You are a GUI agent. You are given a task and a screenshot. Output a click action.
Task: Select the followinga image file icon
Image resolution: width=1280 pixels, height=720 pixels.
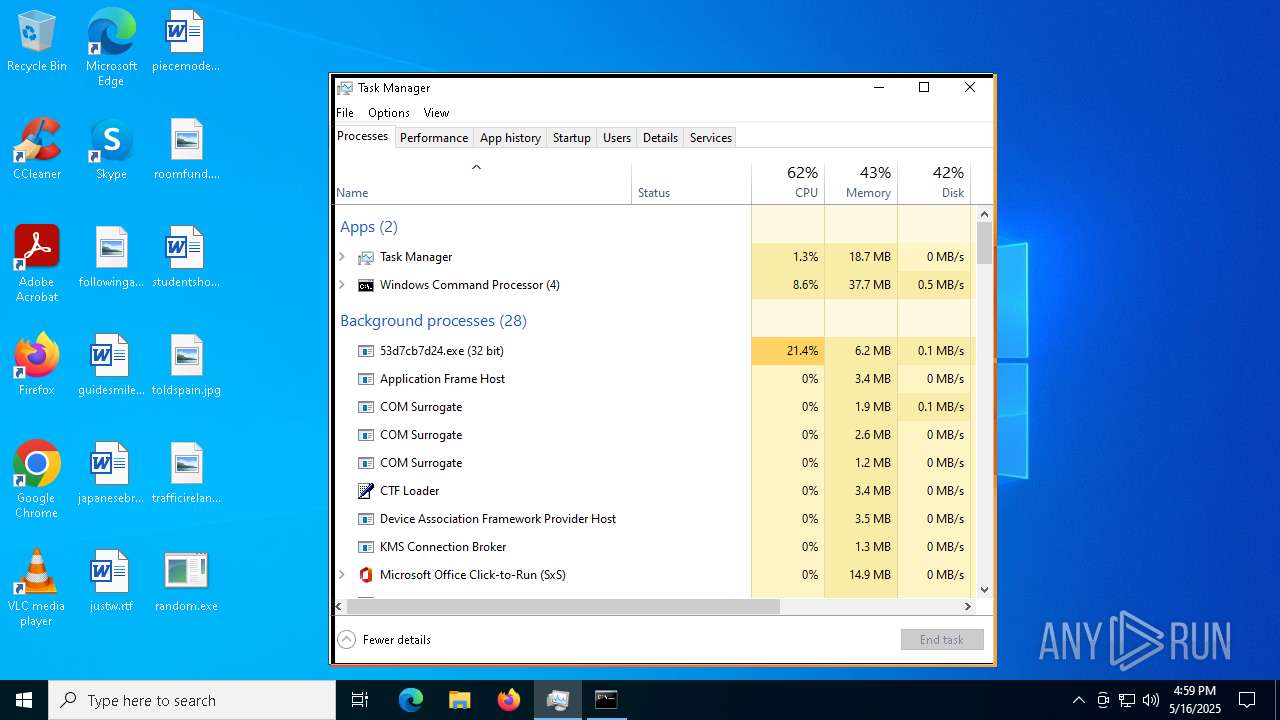tap(111, 258)
